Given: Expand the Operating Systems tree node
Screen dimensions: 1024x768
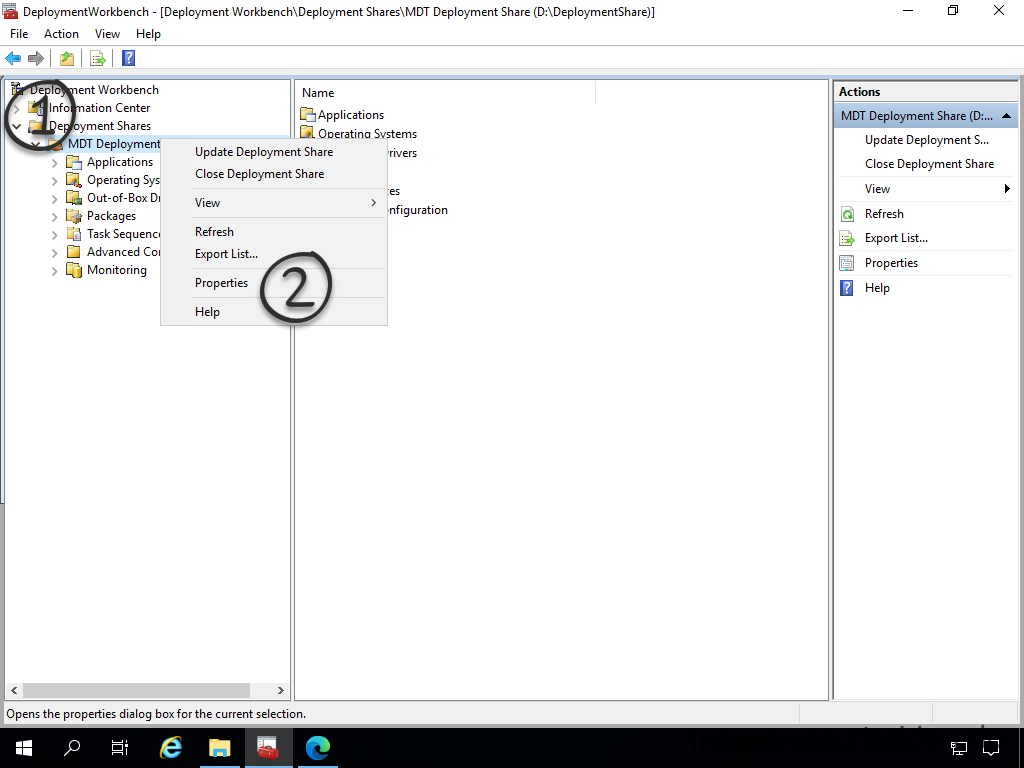Looking at the screenshot, I should [55, 181].
